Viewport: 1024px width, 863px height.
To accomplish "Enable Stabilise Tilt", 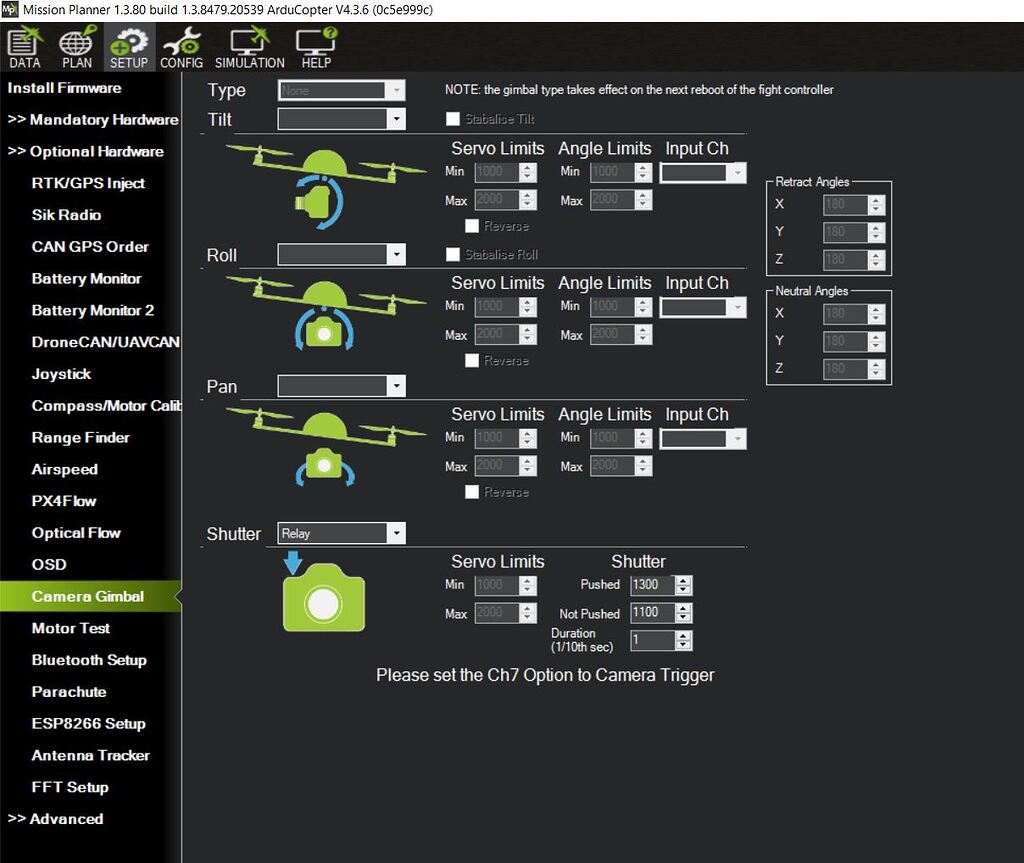I will click(x=452, y=118).
